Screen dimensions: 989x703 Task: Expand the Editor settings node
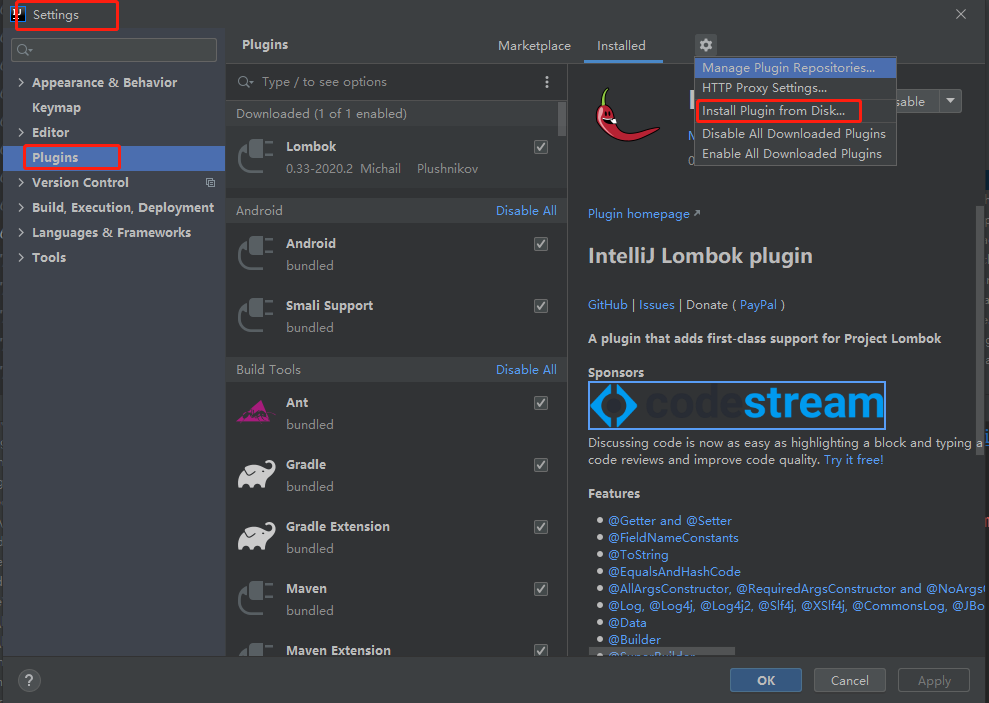coord(21,132)
